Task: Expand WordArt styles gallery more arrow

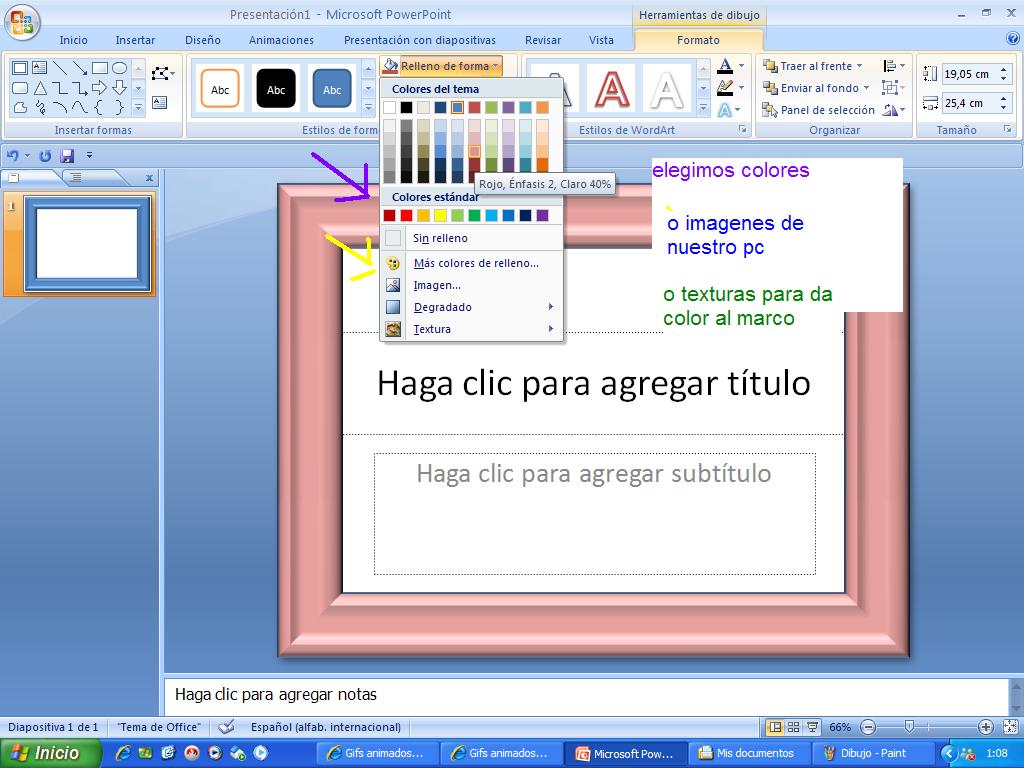Action: click(x=703, y=108)
